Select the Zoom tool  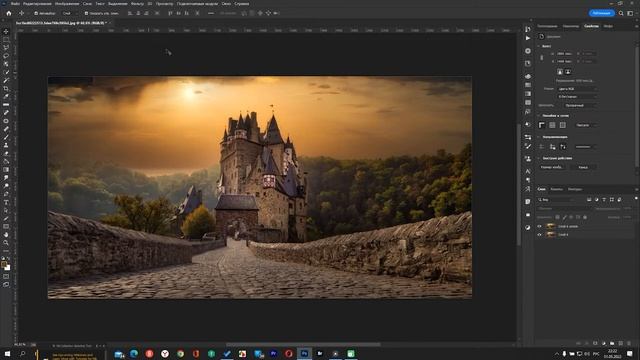(6, 243)
